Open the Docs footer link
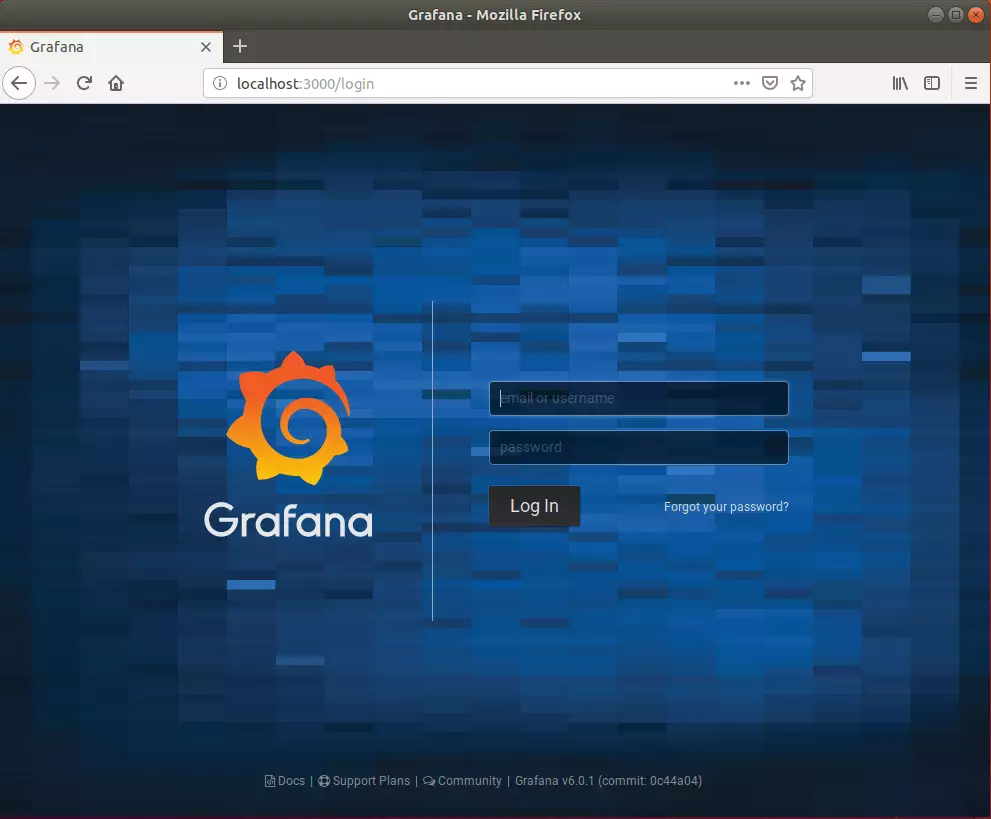This screenshot has width=991, height=819. pos(285,781)
